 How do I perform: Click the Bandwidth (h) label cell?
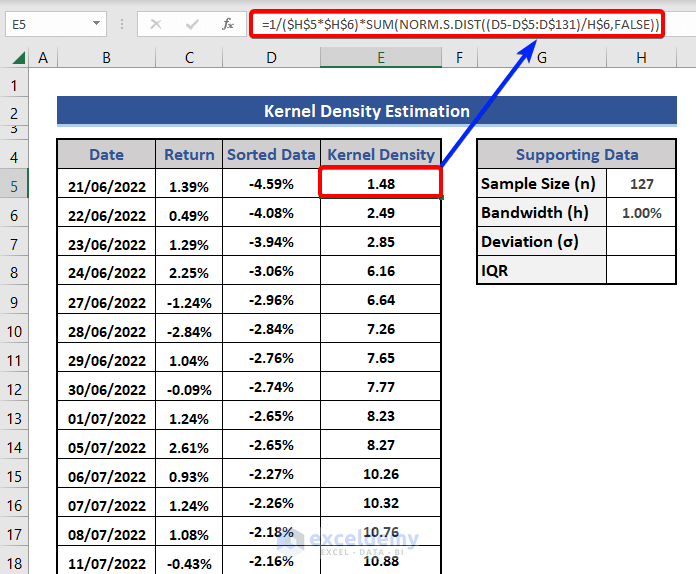point(542,213)
